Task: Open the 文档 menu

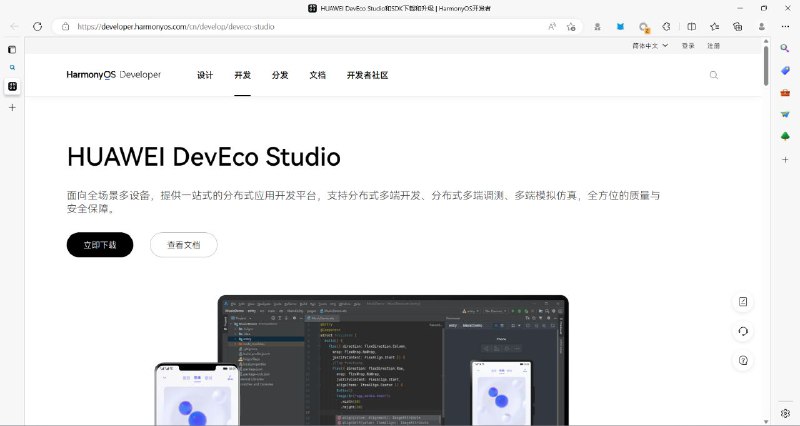Action: tap(317, 75)
